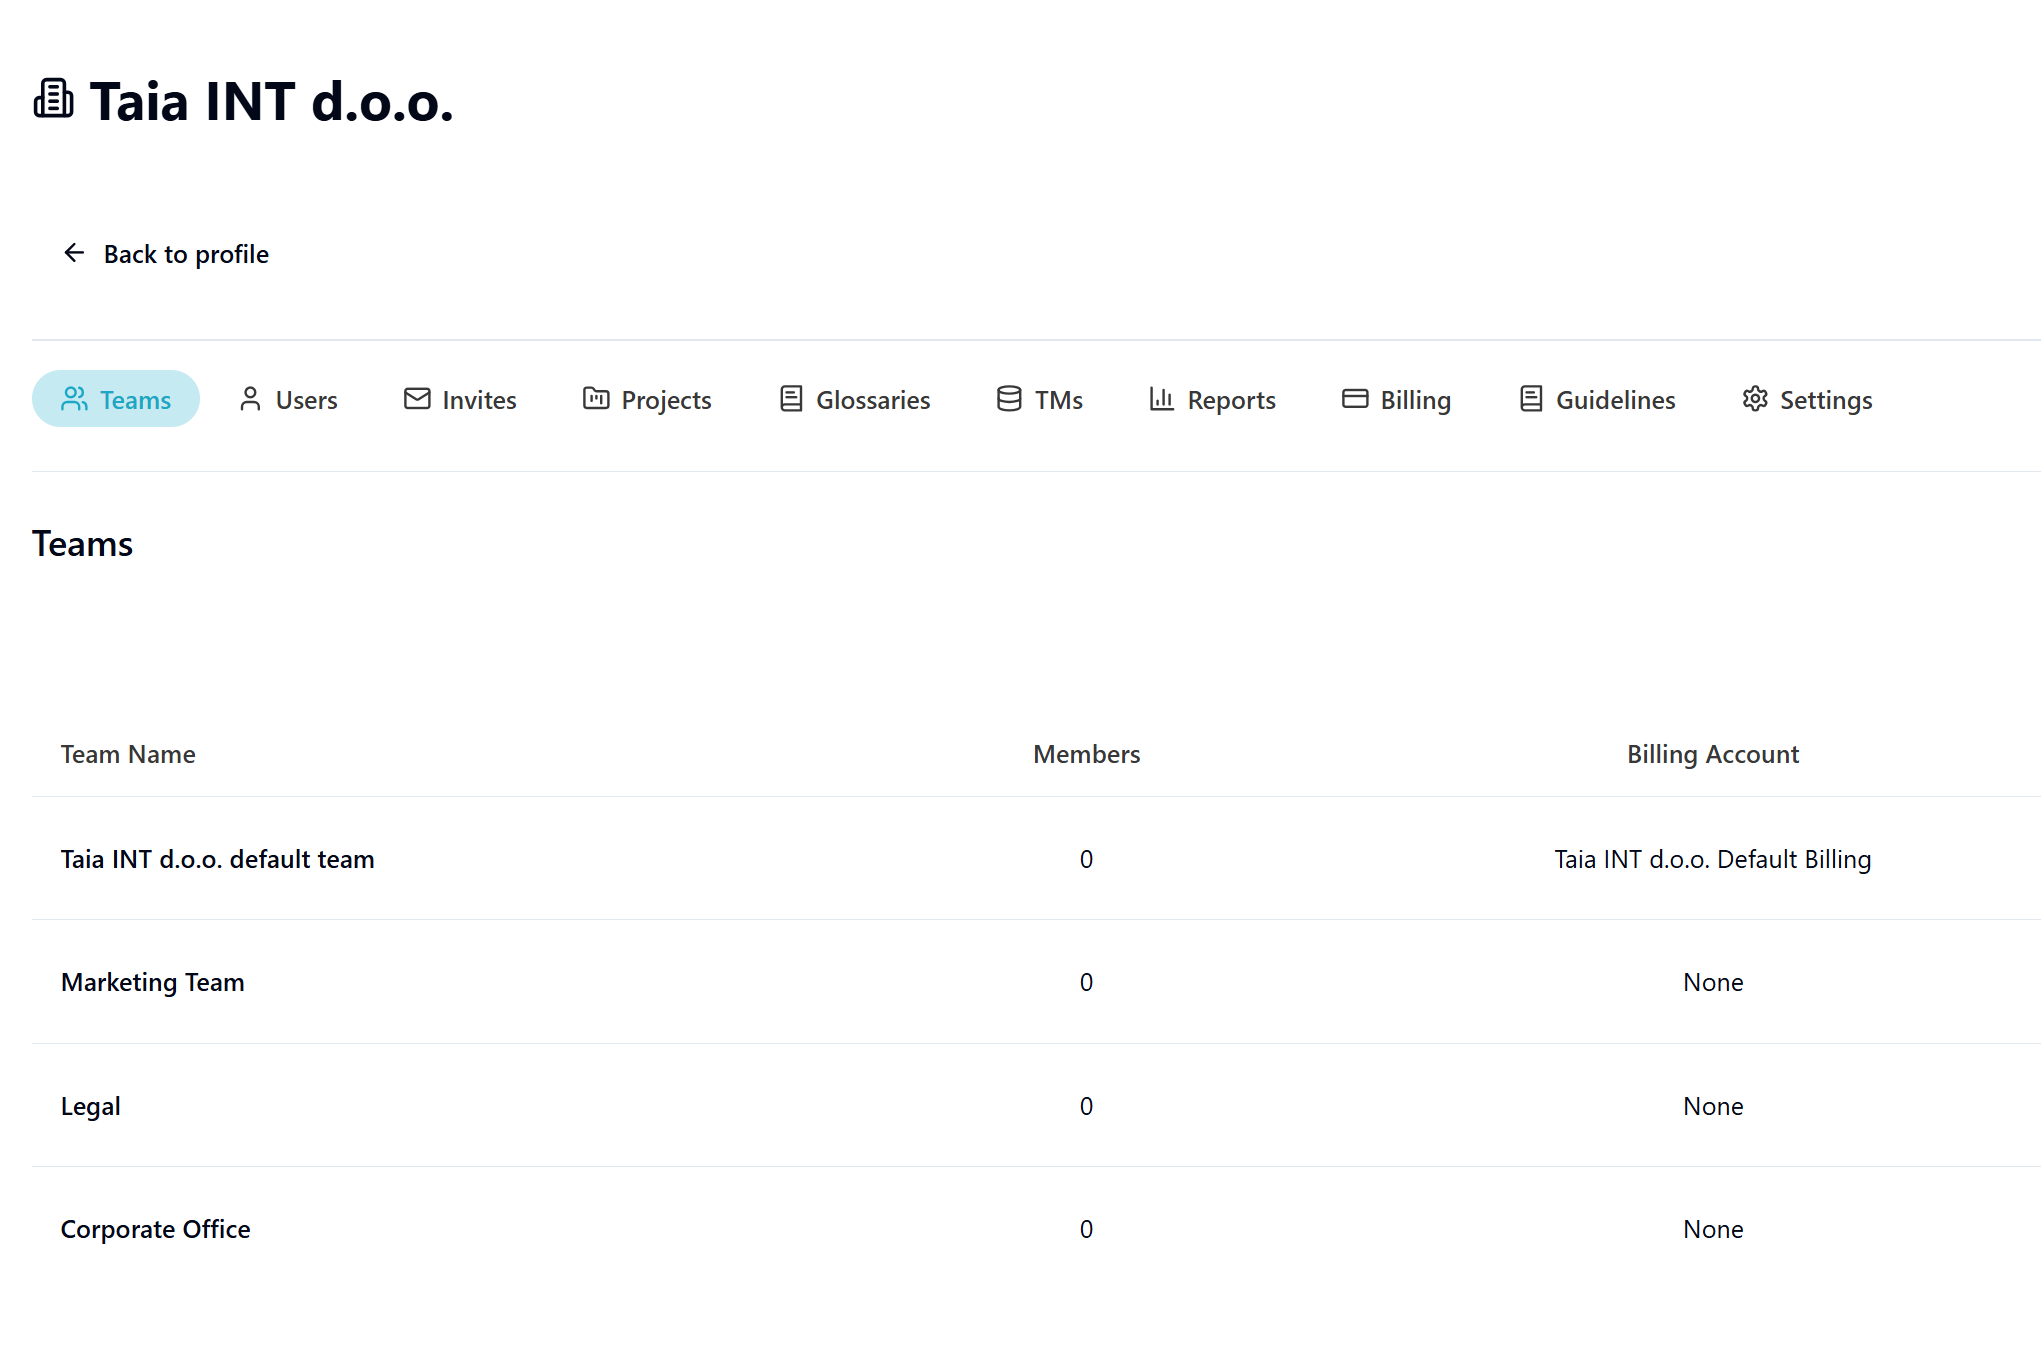Viewport: 2041px width, 1346px height.
Task: Click the Back to profile link
Action: click(x=185, y=253)
